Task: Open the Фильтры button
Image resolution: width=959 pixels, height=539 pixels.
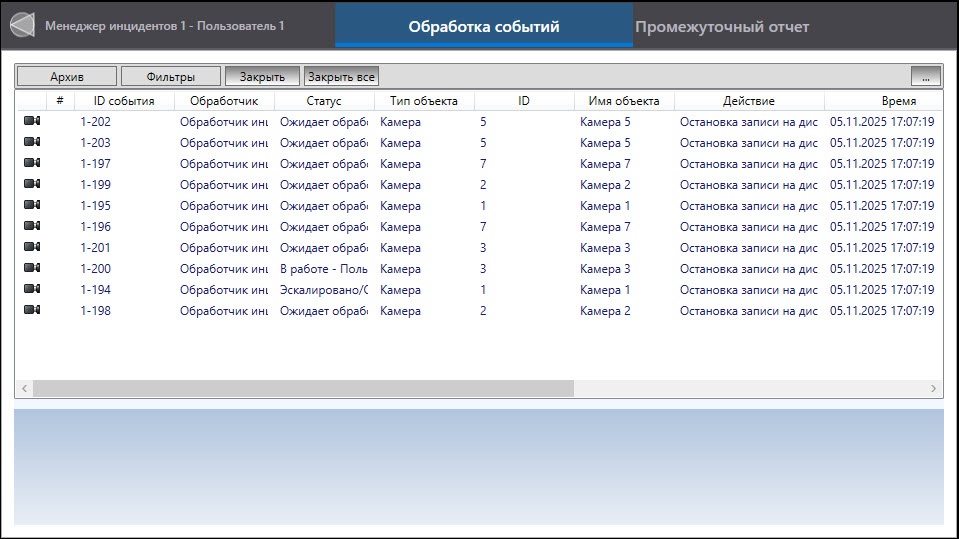Action: (171, 76)
